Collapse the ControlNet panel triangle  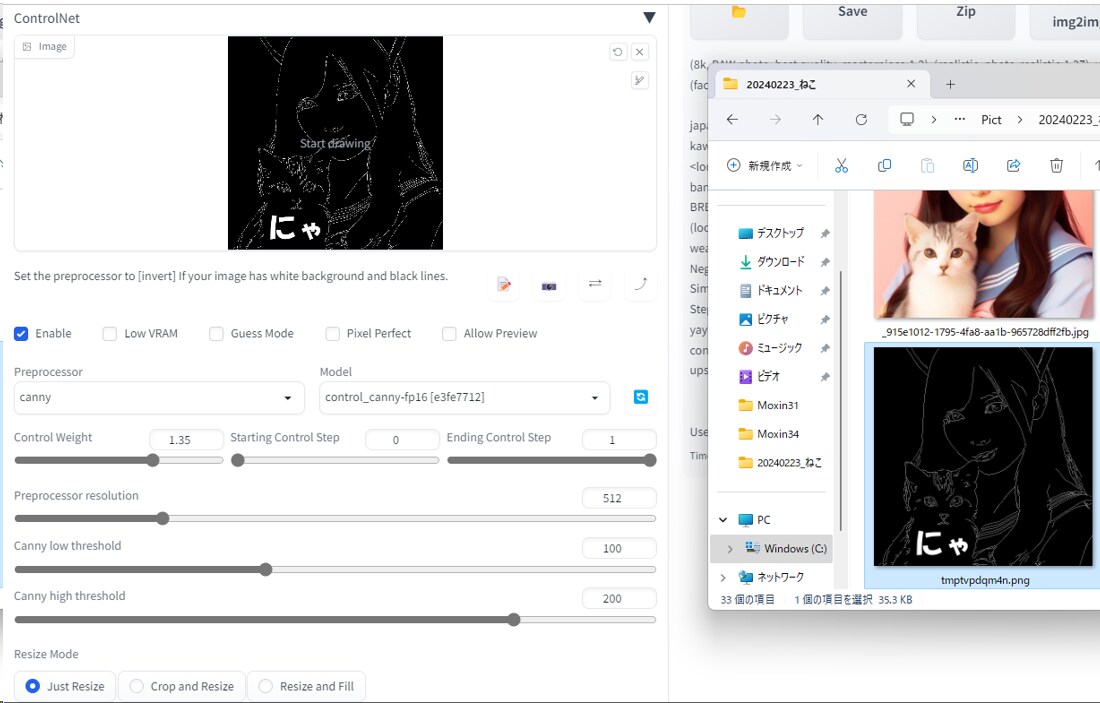click(649, 18)
